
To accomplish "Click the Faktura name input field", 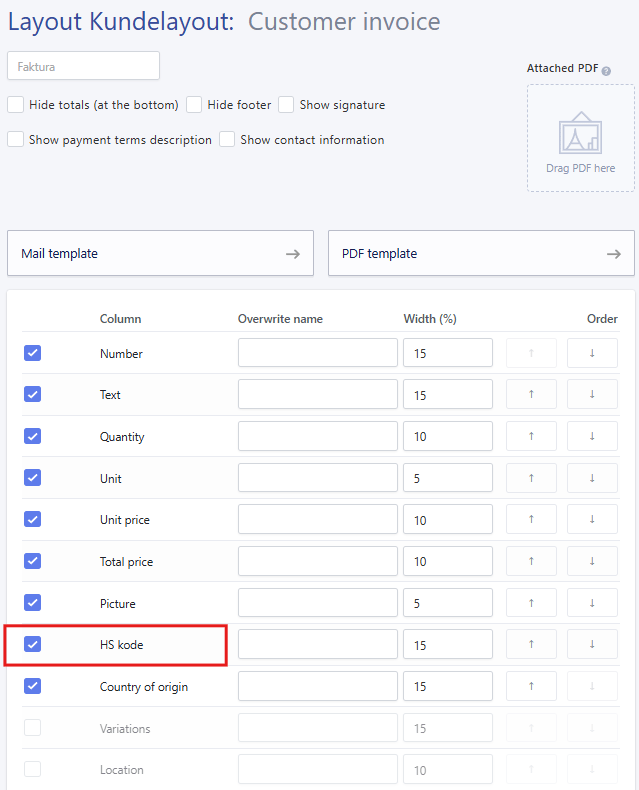I will 83,66.
